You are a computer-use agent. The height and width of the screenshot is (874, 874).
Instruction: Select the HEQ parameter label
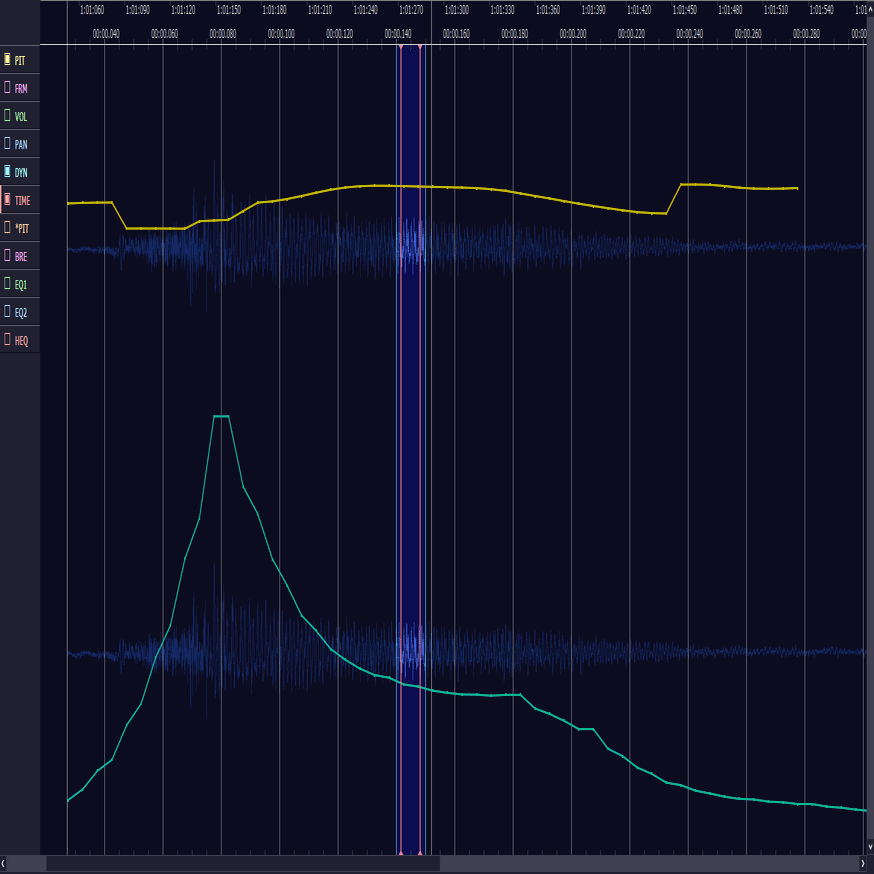click(21, 341)
